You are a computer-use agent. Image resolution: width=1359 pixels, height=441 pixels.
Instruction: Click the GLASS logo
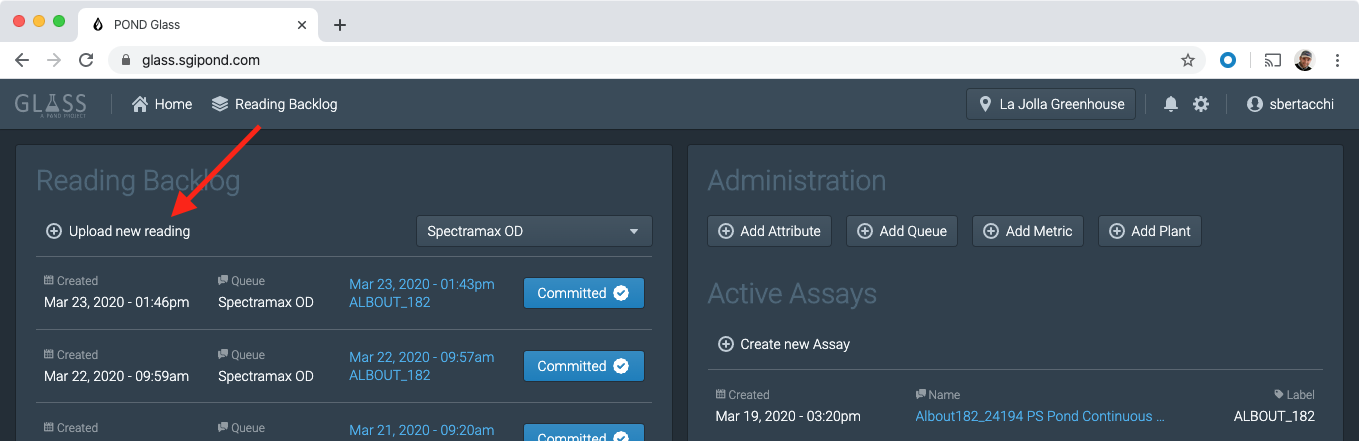click(x=50, y=104)
